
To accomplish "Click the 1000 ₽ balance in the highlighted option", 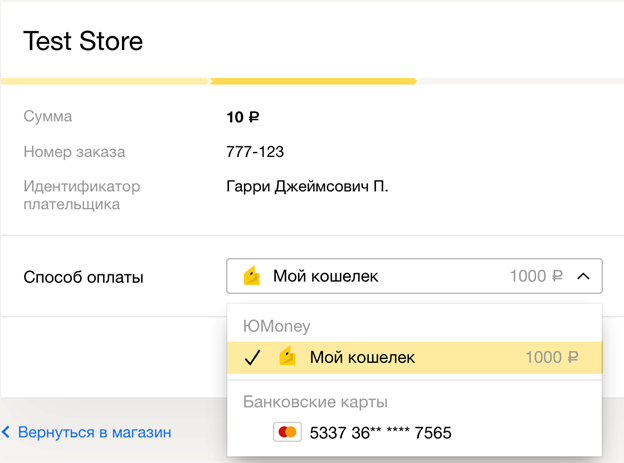I will (552, 357).
